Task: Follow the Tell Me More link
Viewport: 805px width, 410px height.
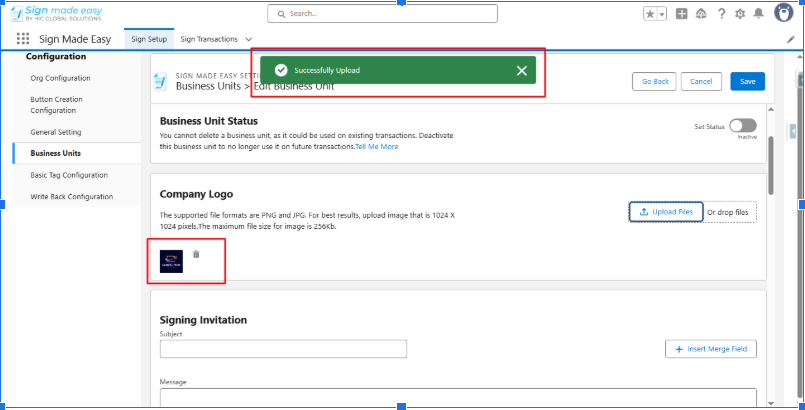Action: (377, 146)
